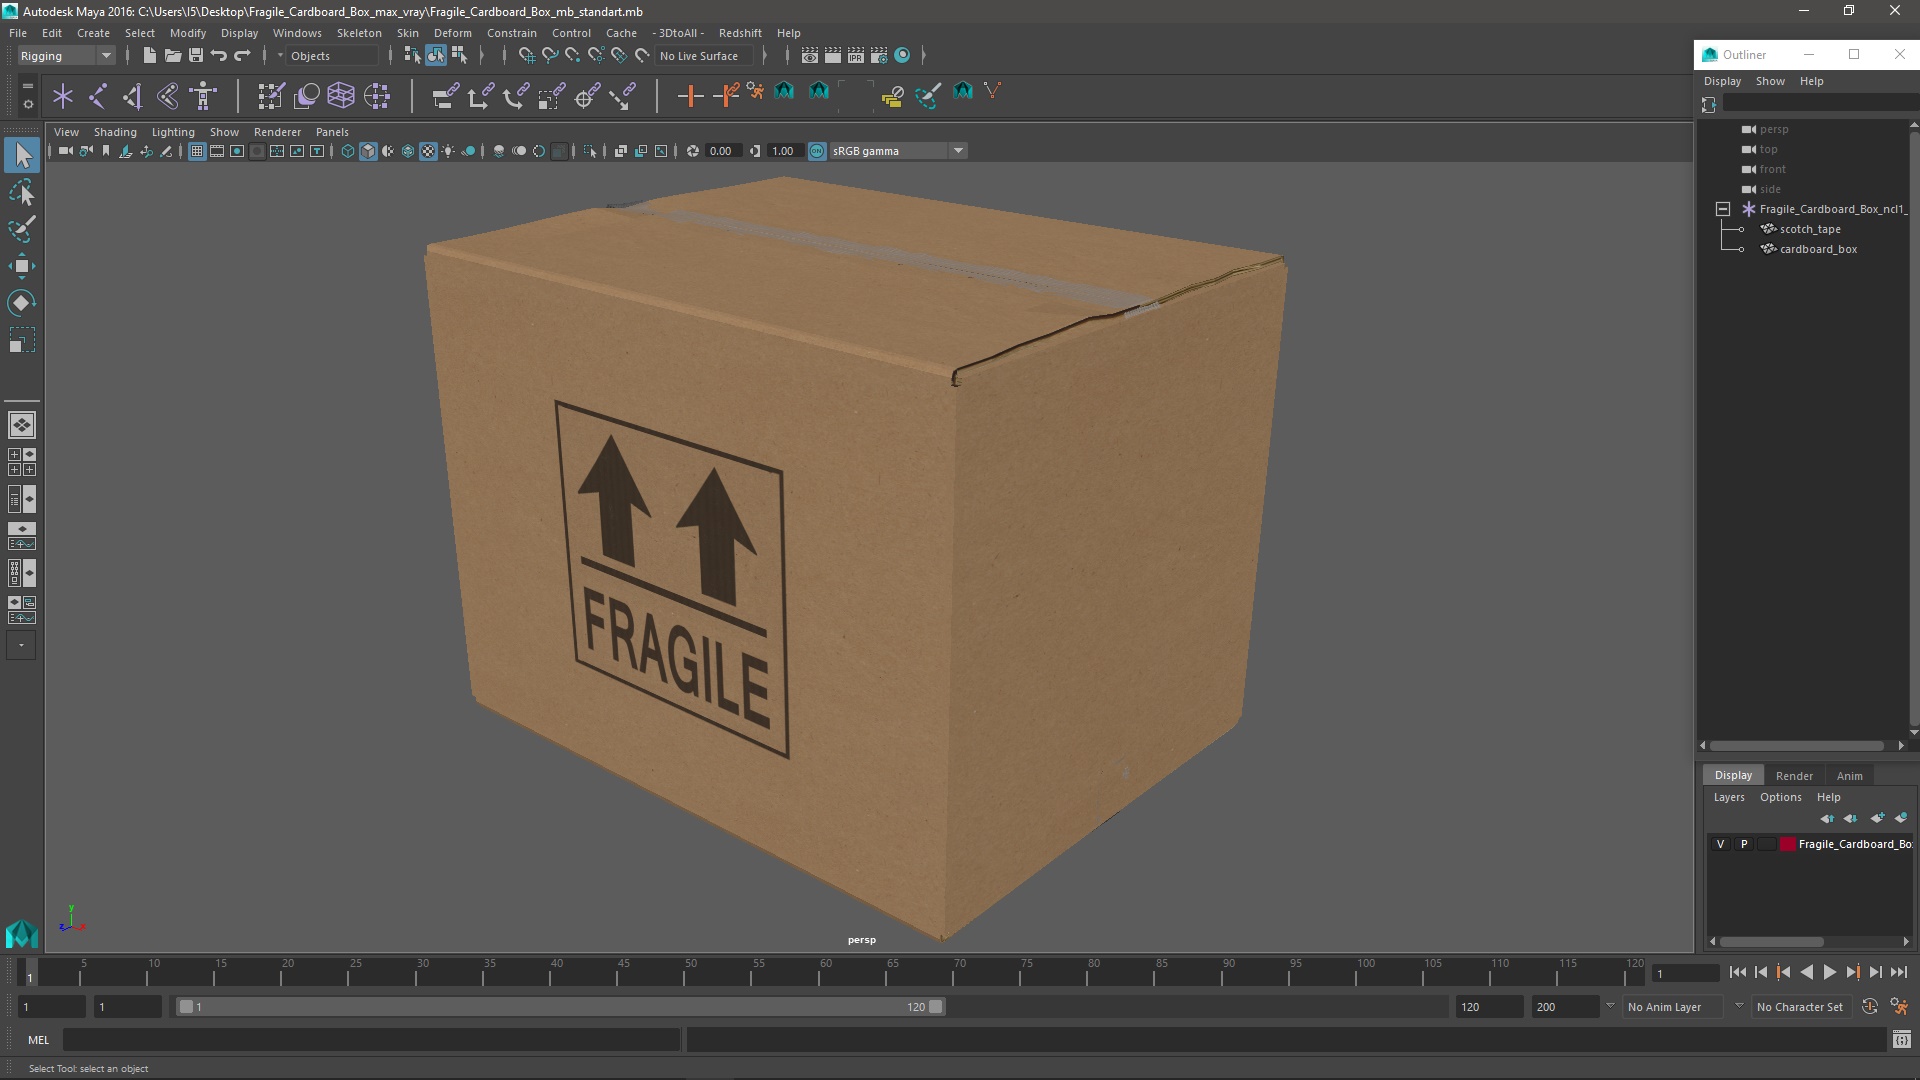Screen dimensions: 1920x1080
Task: Select by object type mode
Action: click(x=436, y=55)
